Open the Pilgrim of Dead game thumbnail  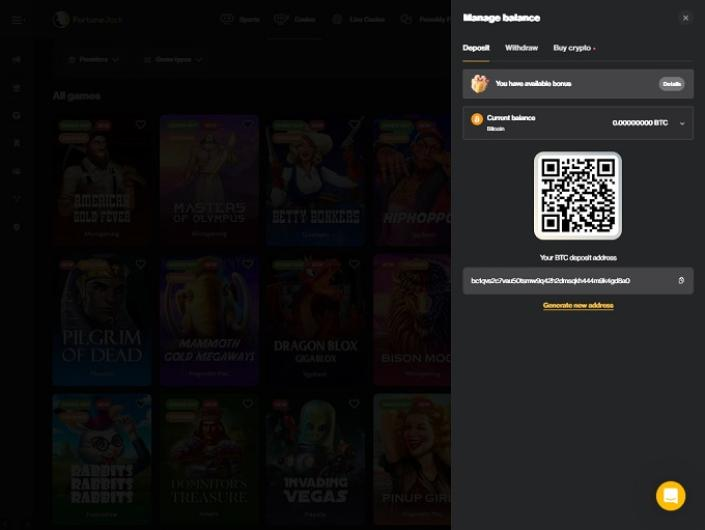102,320
